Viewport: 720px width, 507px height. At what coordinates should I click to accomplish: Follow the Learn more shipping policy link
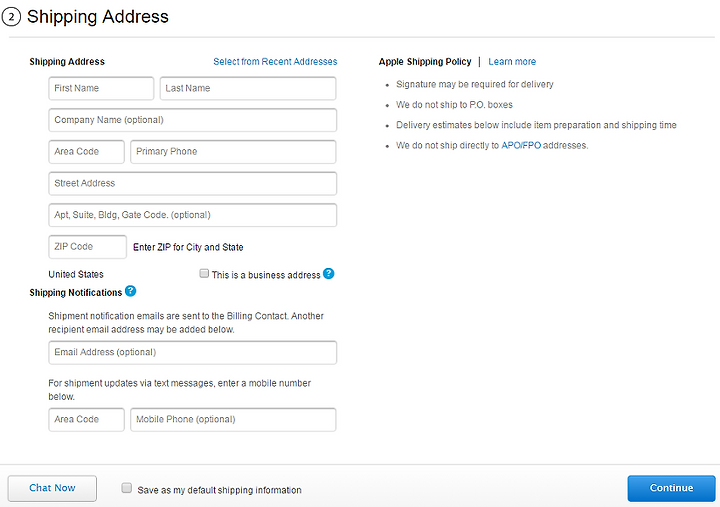click(x=512, y=62)
